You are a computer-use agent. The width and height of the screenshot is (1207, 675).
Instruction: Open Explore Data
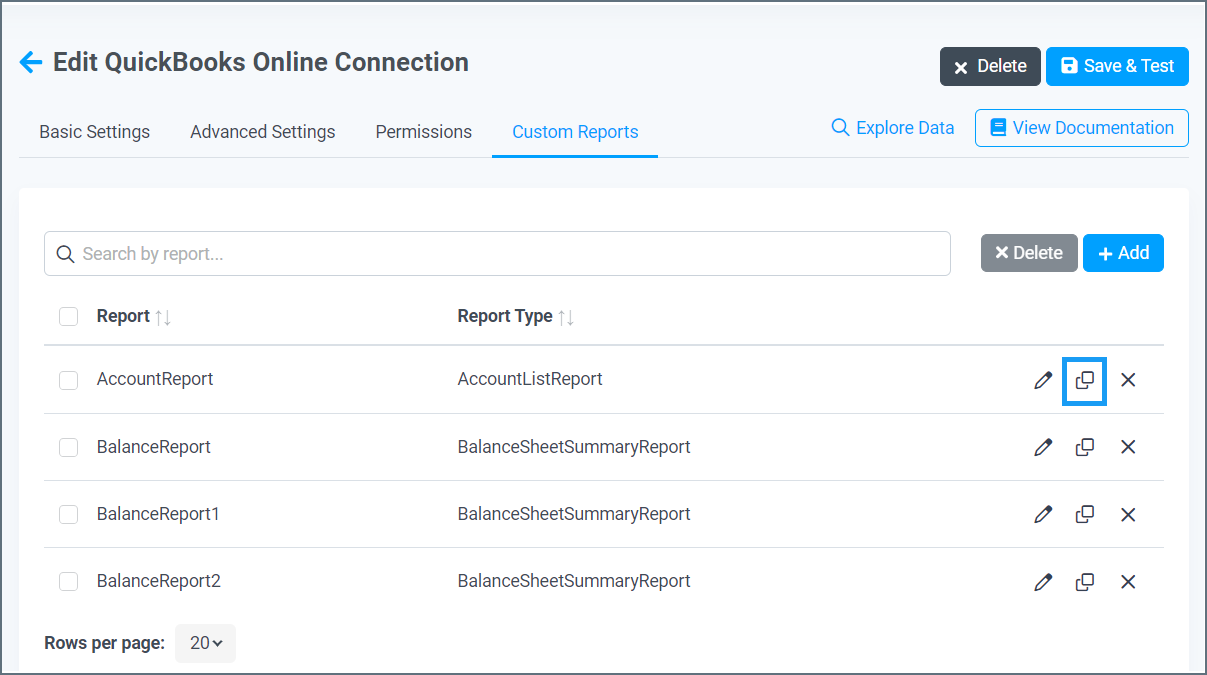click(891, 127)
